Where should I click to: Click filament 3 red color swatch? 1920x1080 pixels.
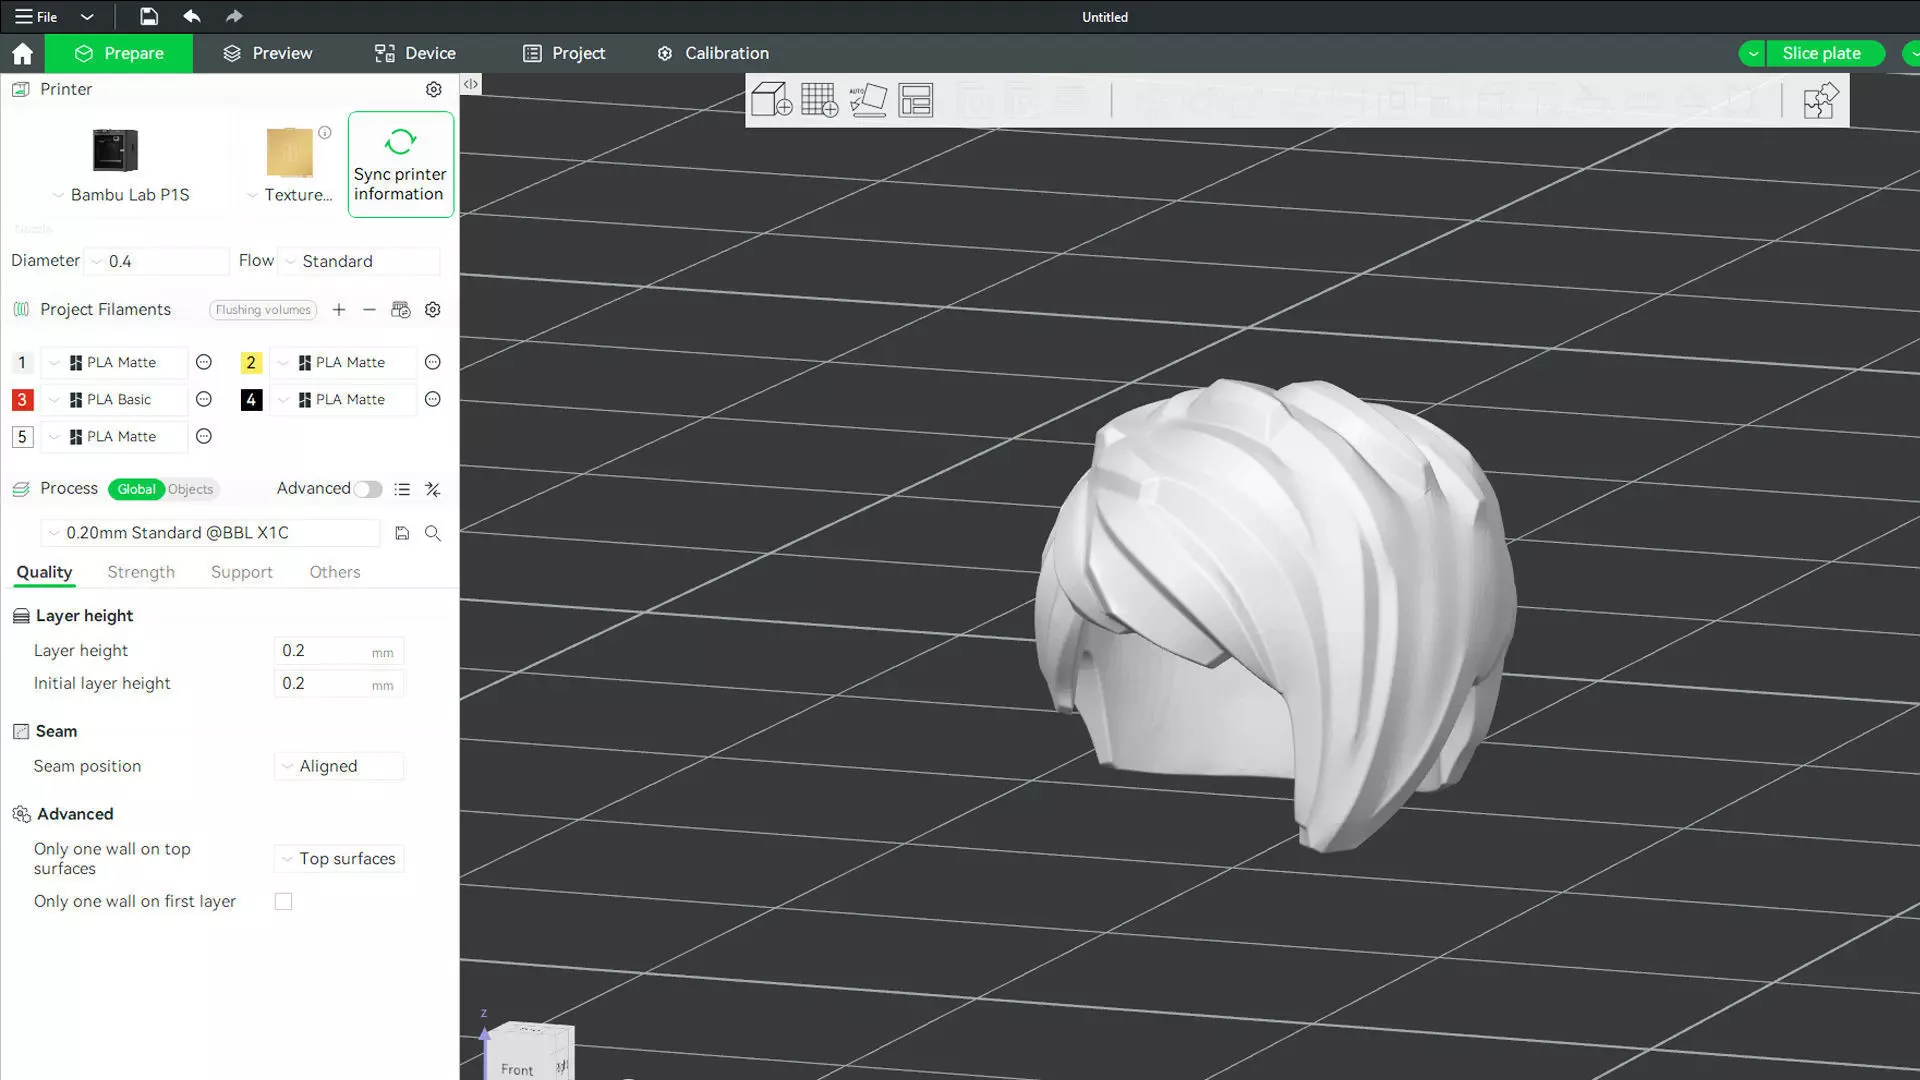[x=22, y=399]
